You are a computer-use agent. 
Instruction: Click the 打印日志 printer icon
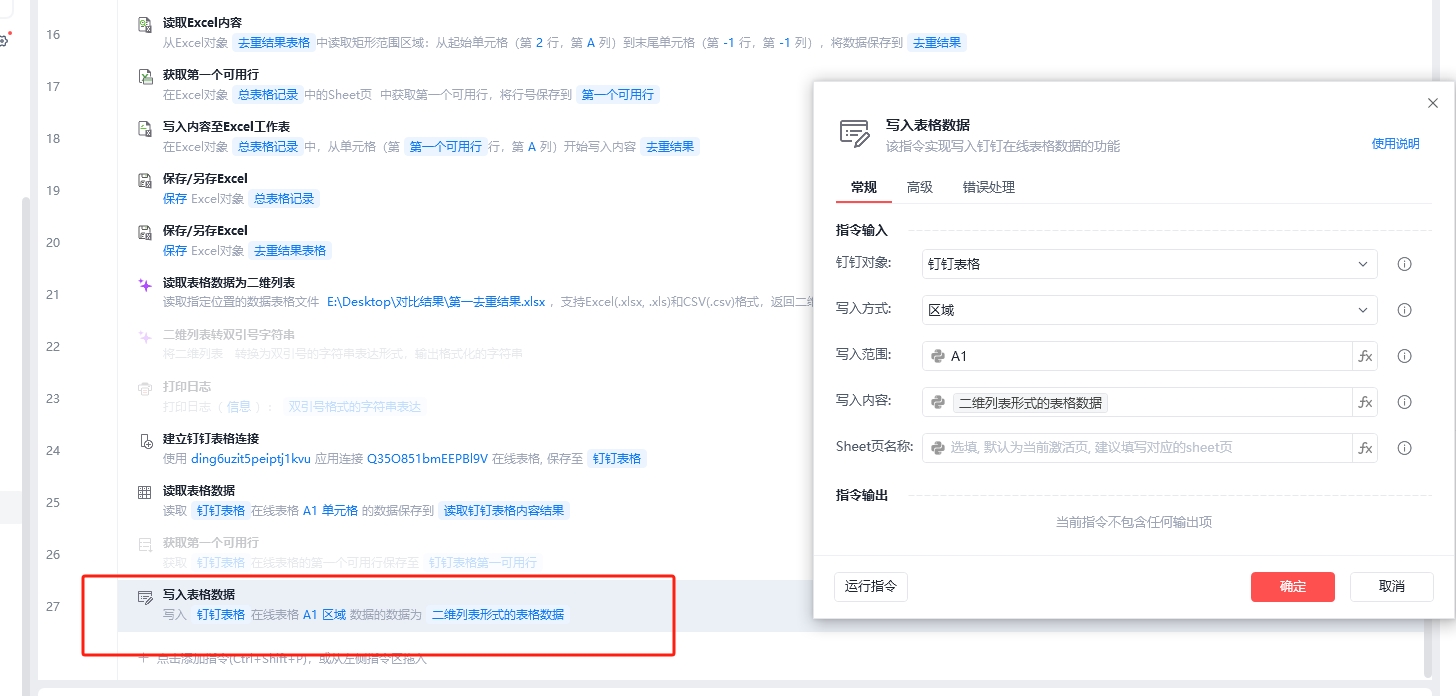(x=145, y=387)
